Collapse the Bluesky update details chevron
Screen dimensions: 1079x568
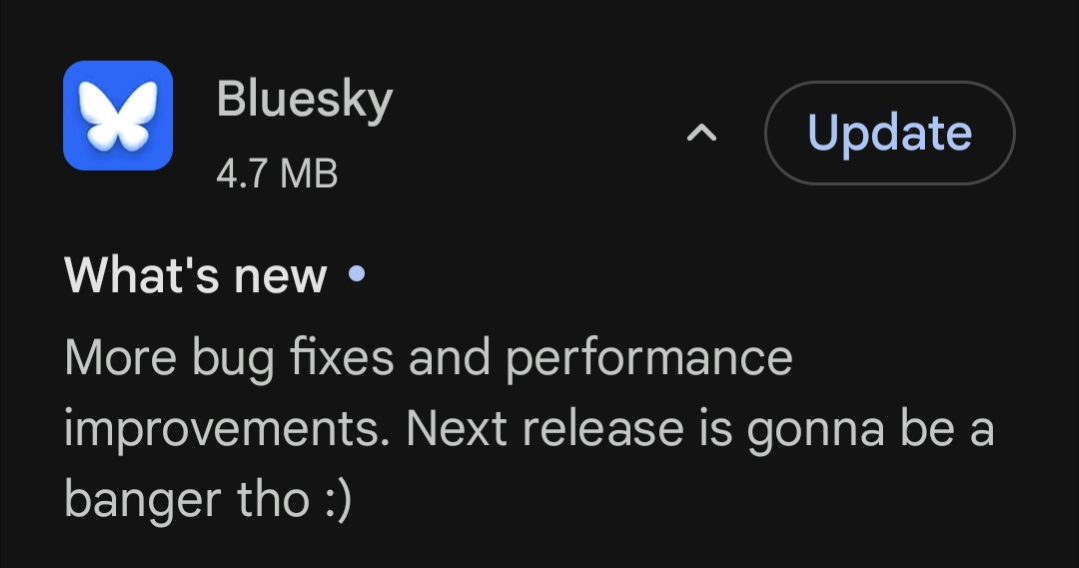click(x=703, y=133)
